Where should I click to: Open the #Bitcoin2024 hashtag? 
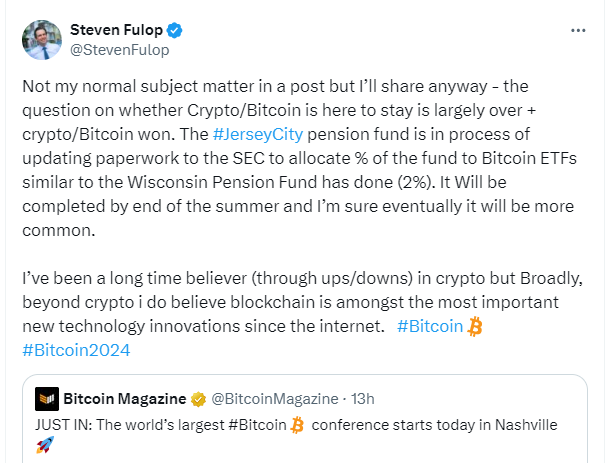75,349
